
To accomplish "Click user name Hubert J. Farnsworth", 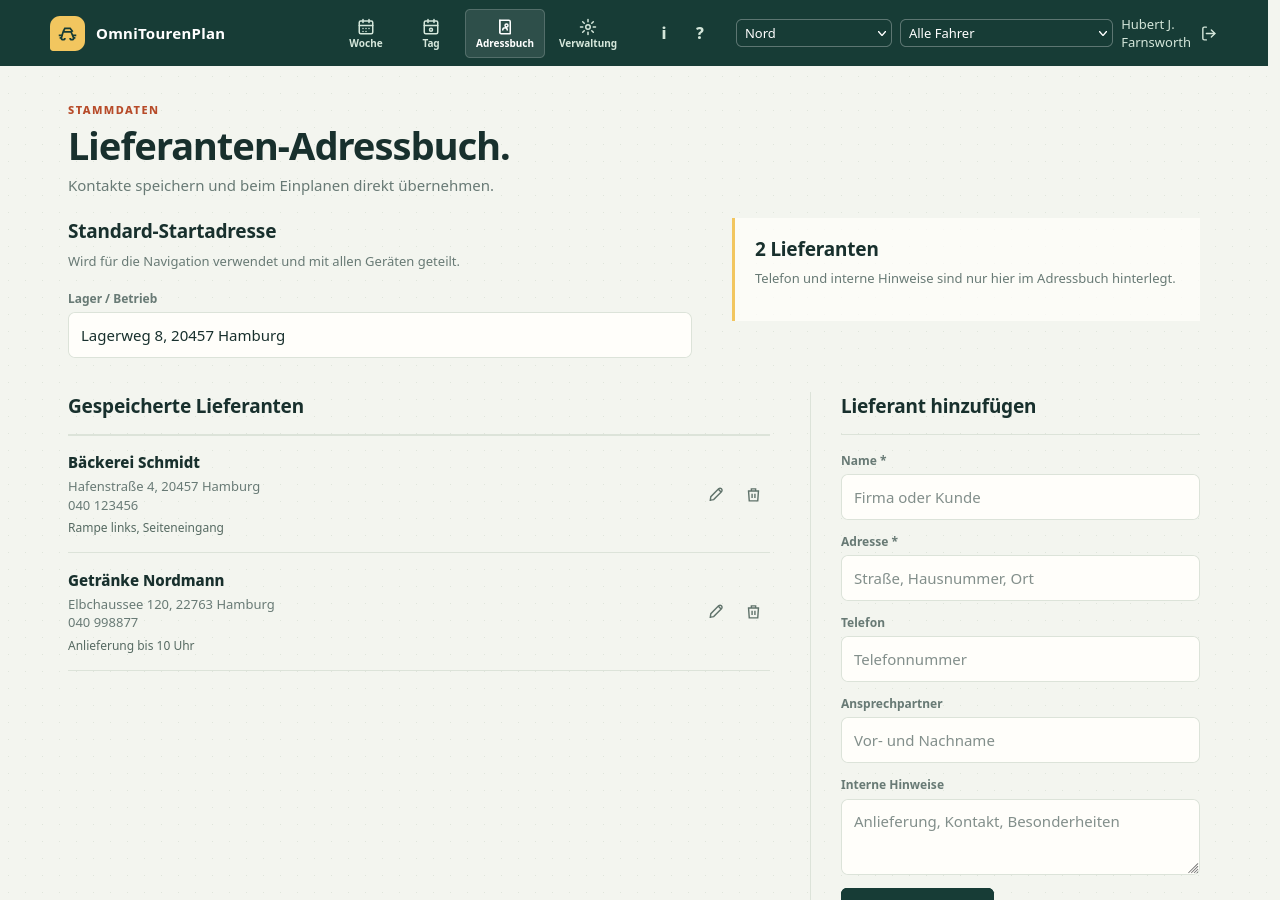I will pos(1156,33).
